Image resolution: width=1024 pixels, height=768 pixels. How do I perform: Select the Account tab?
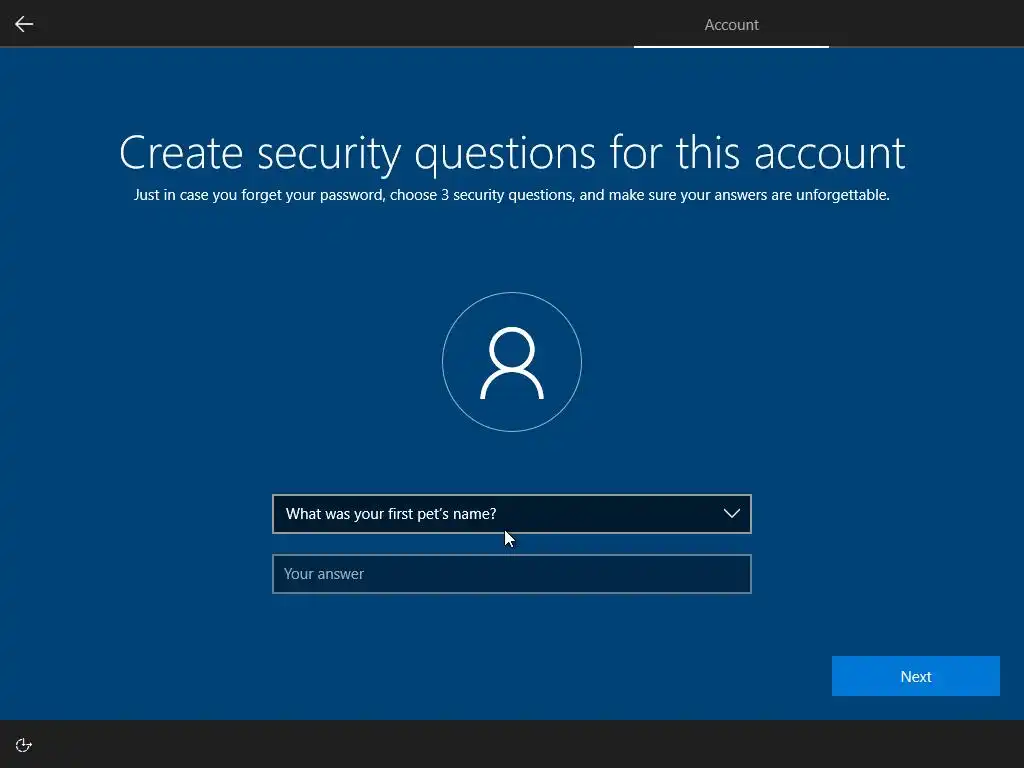(x=731, y=25)
